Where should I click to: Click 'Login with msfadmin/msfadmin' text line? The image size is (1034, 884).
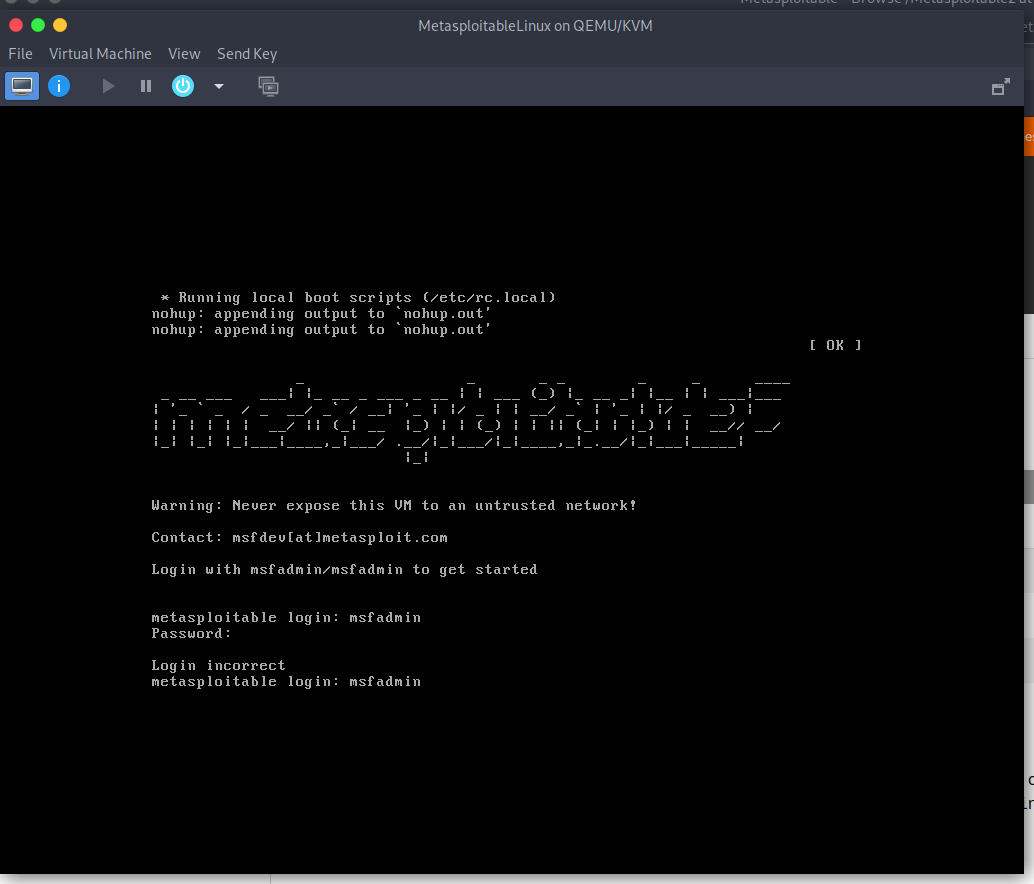pos(344,570)
